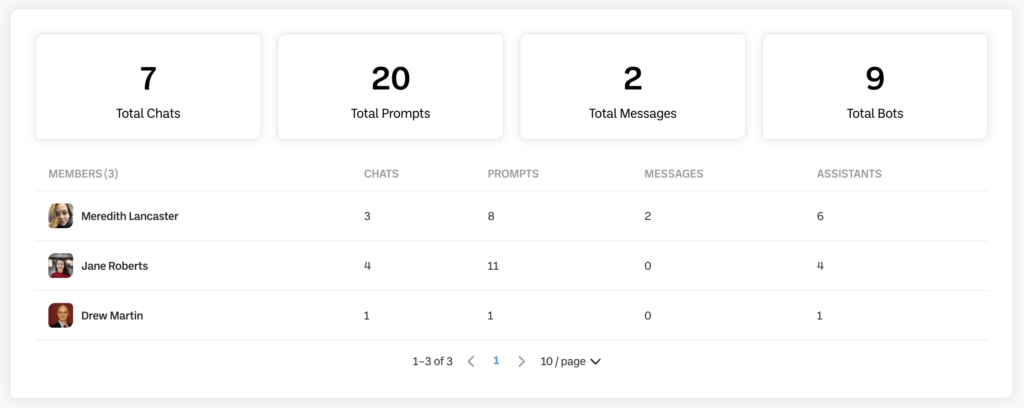Select page number 1 in pagination
Screen dimensions: 1024x408
tap(496, 361)
